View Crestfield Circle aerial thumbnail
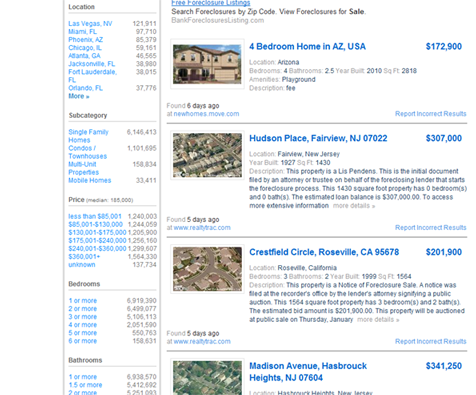Viewport: 476px width, 395px height. point(207,269)
